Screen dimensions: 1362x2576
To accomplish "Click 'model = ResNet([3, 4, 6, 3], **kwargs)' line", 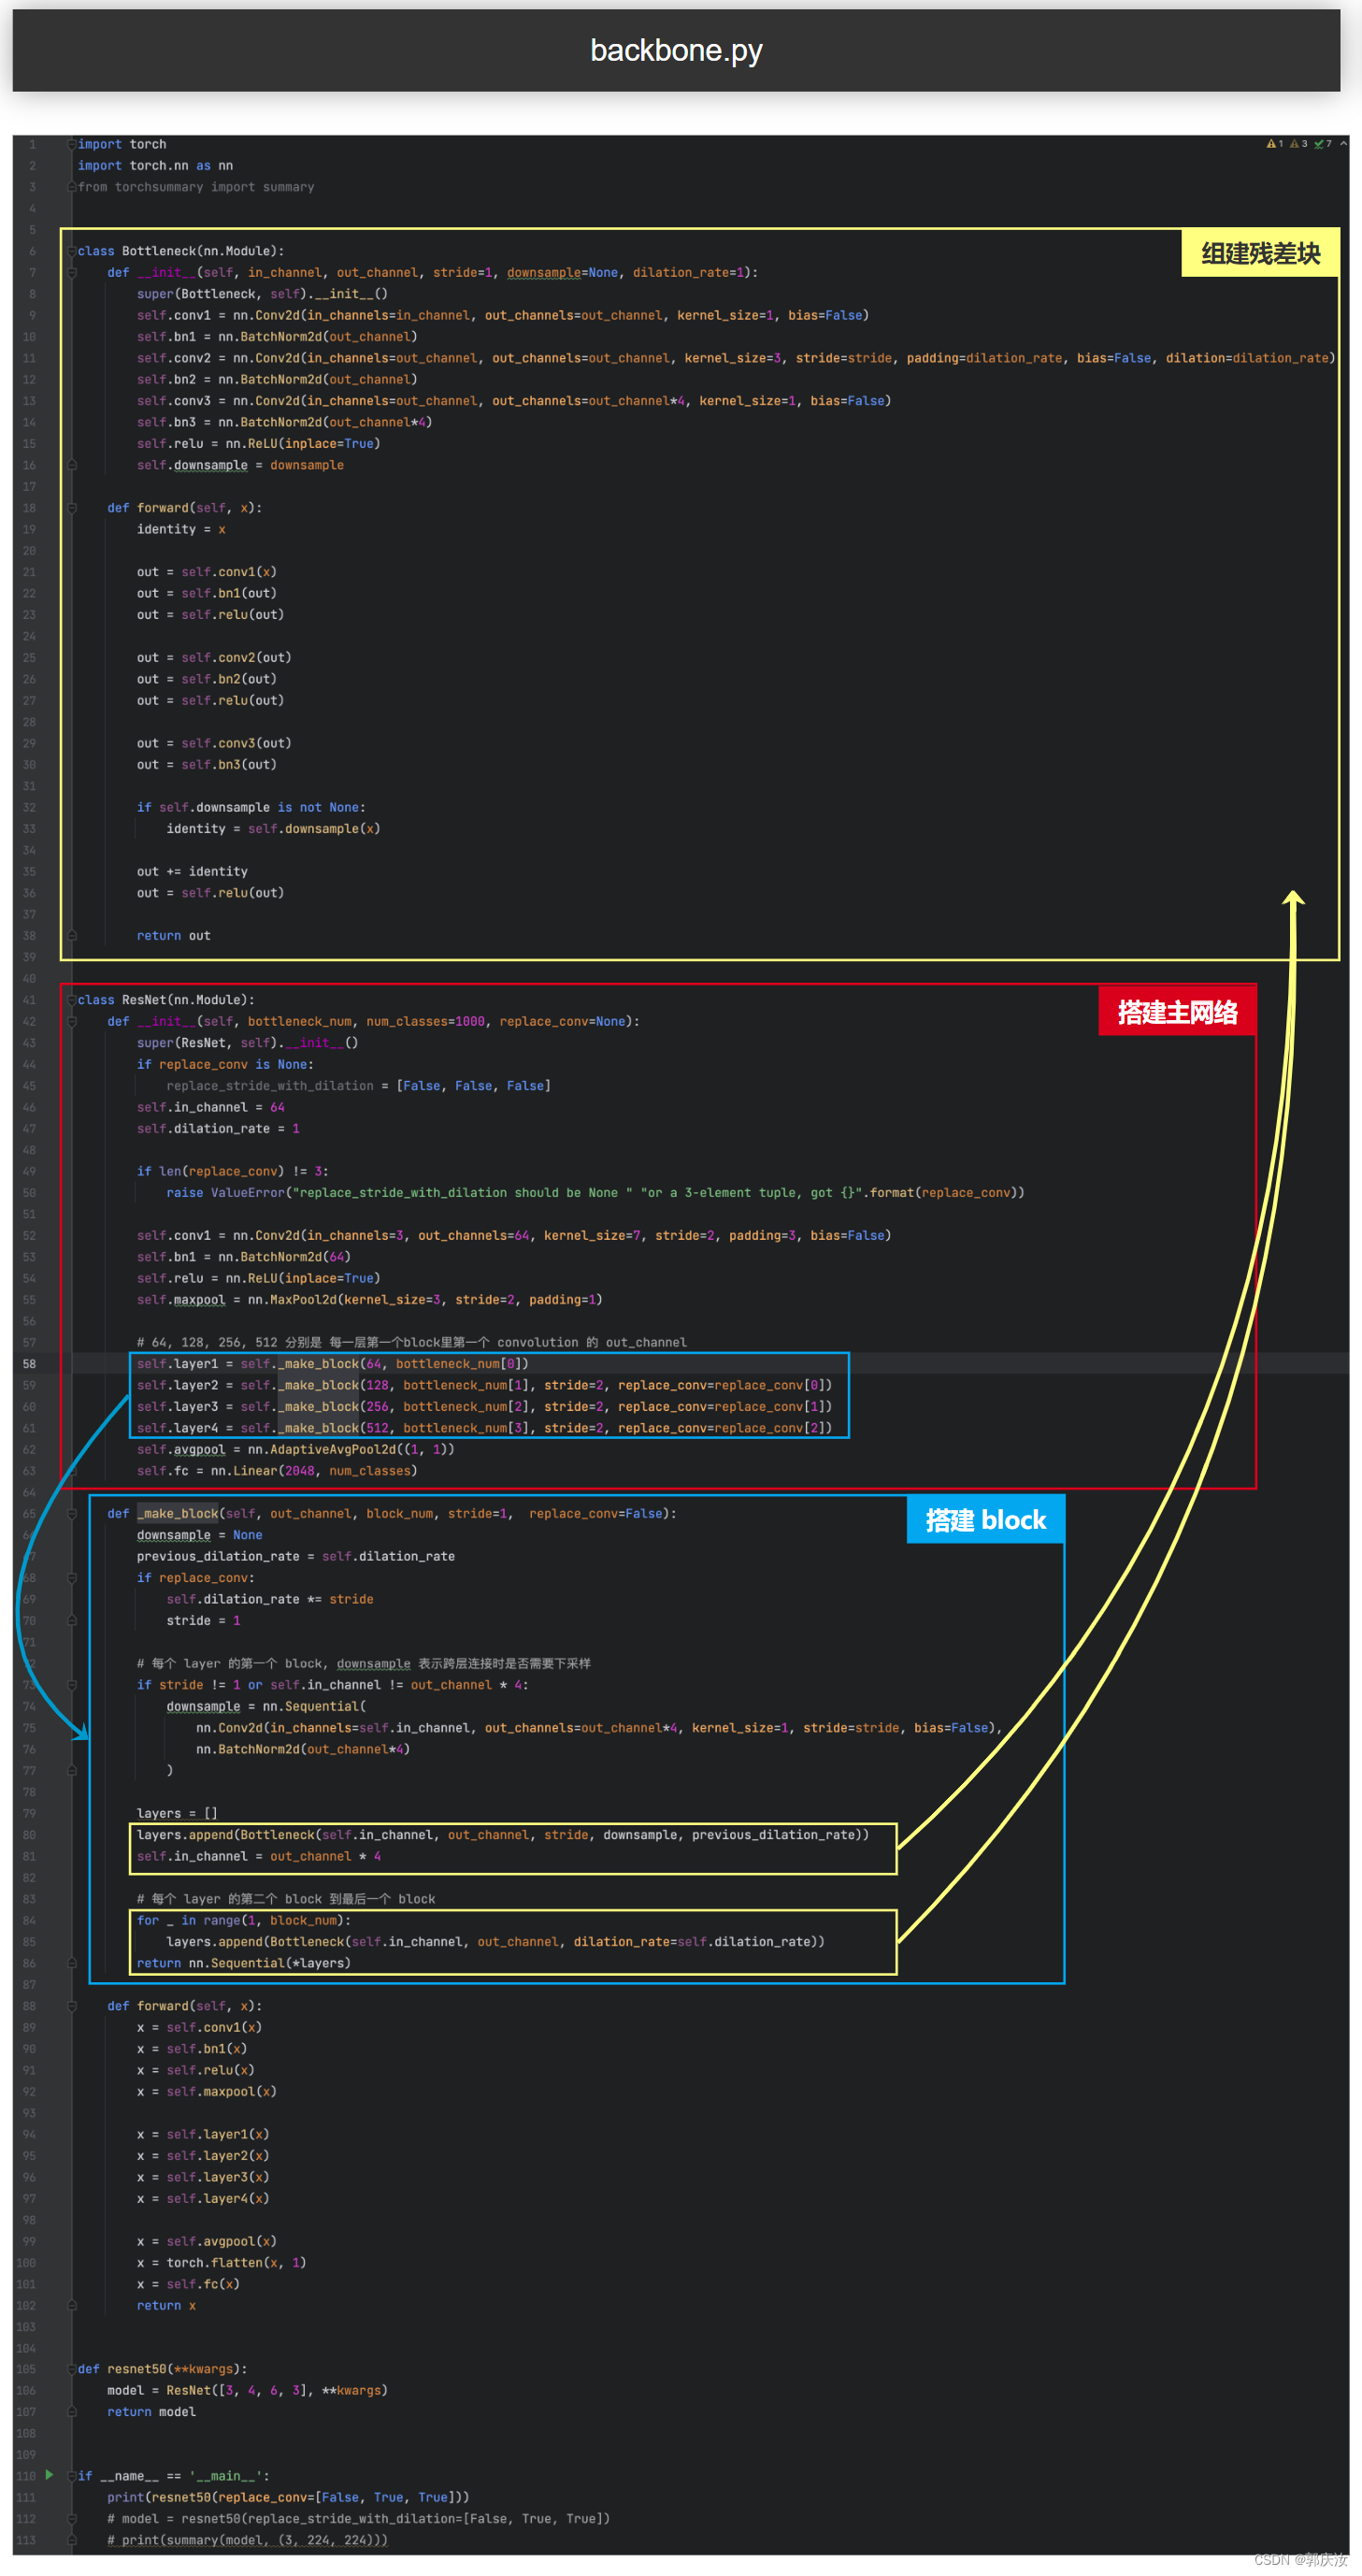I will [248, 2391].
